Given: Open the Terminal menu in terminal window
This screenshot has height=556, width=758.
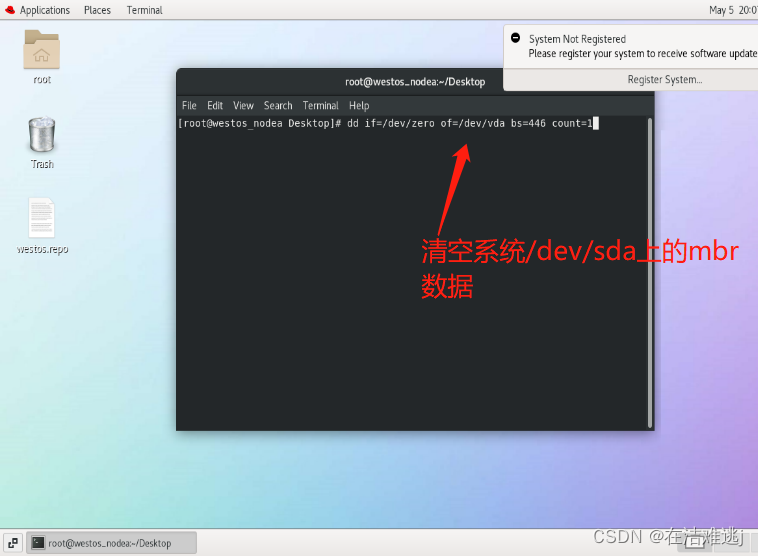Looking at the screenshot, I should click(321, 105).
